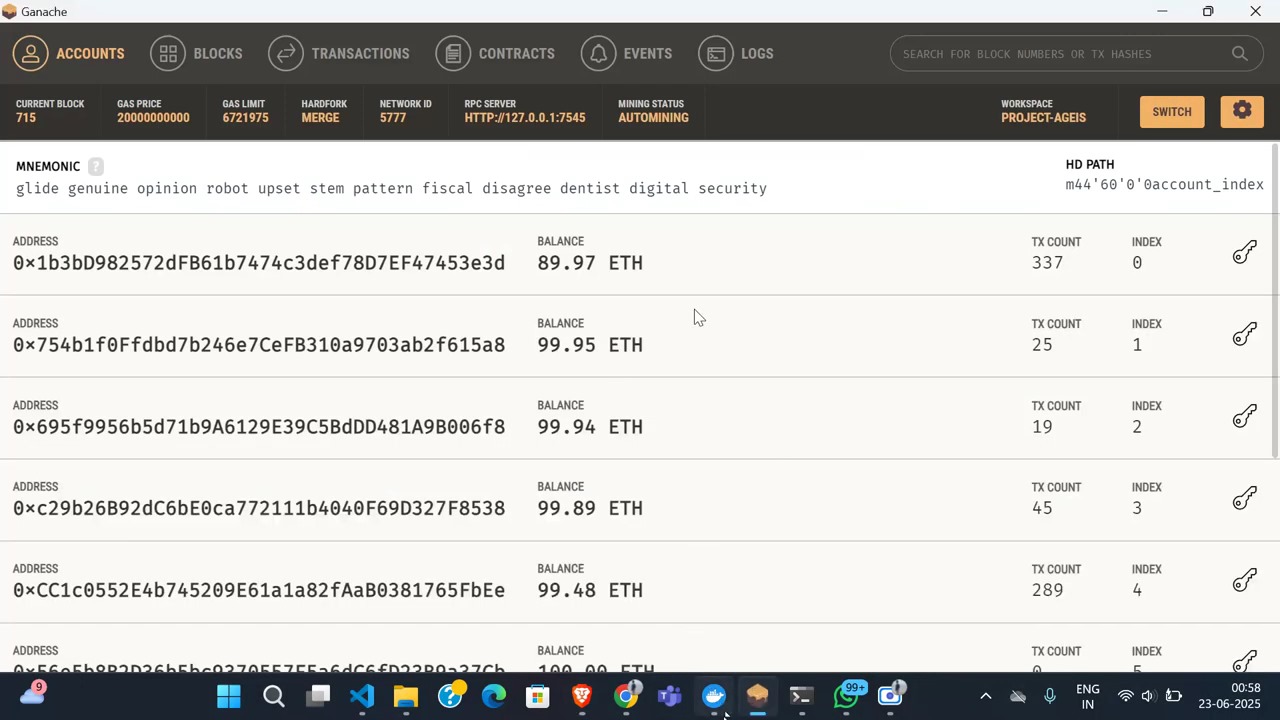The image size is (1280, 720).
Task: Go to the Contracts tab
Action: (x=495, y=54)
